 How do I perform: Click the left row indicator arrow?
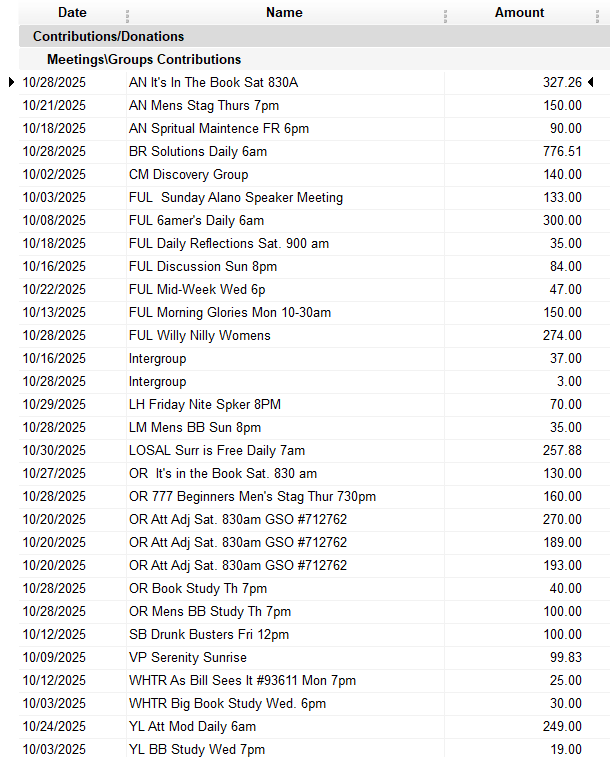click(11, 82)
